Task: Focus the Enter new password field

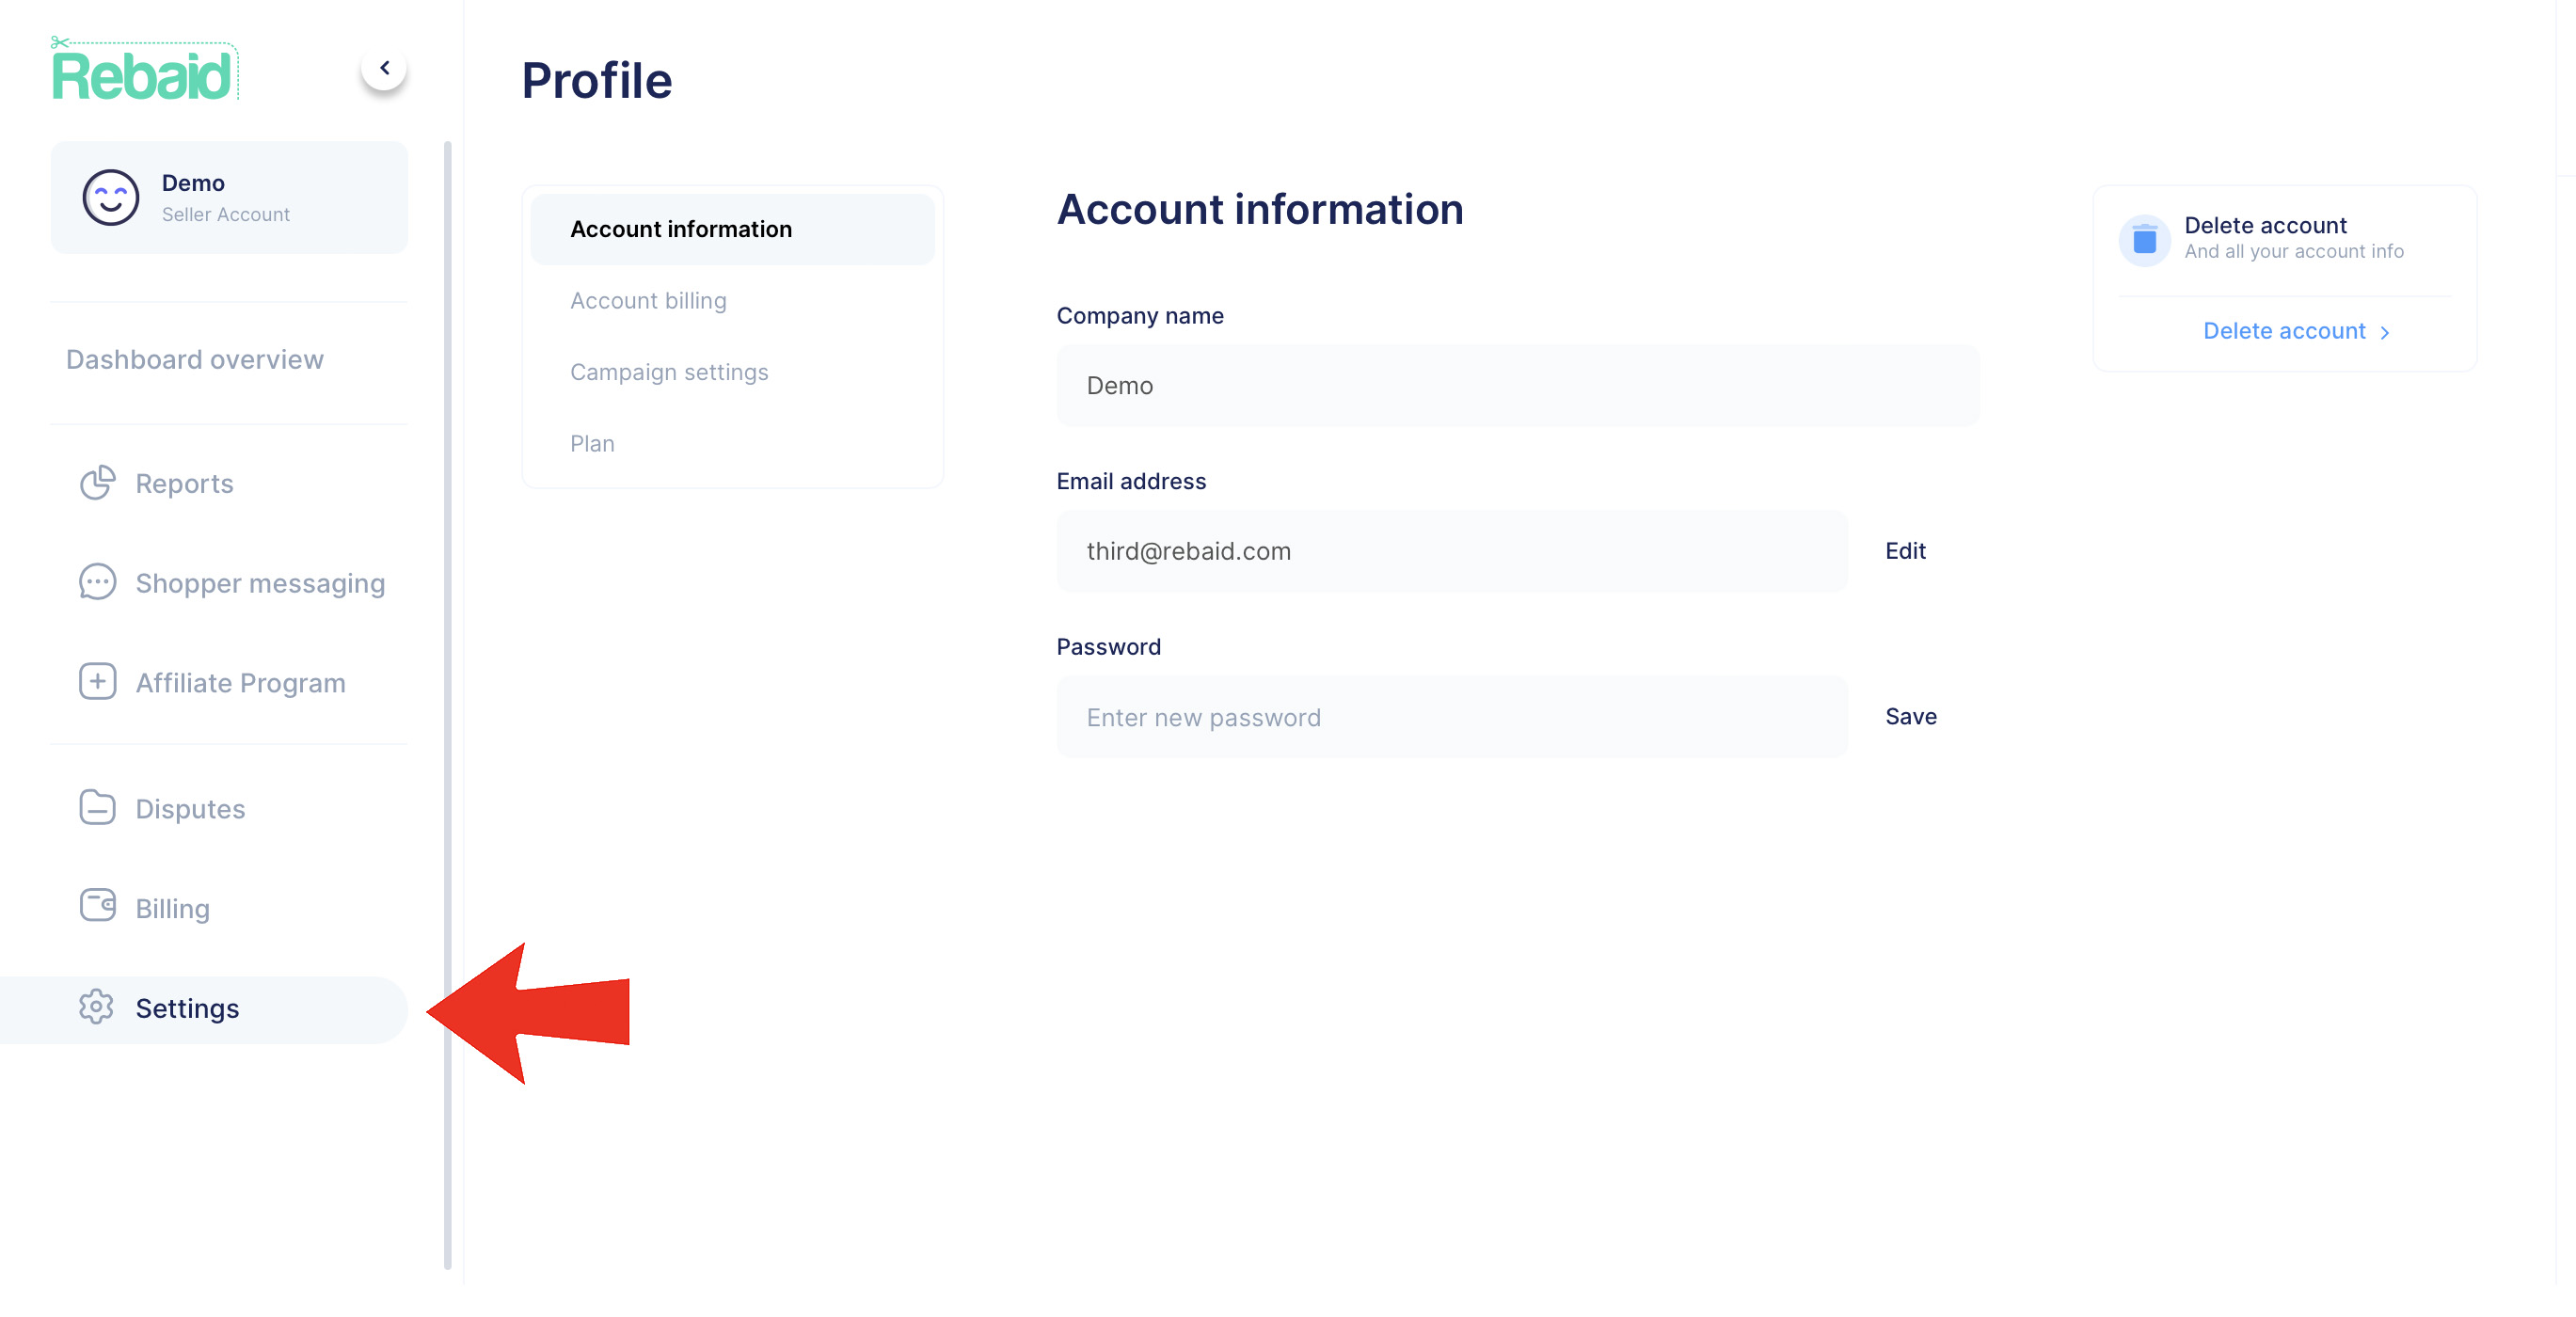Action: [x=1451, y=717]
